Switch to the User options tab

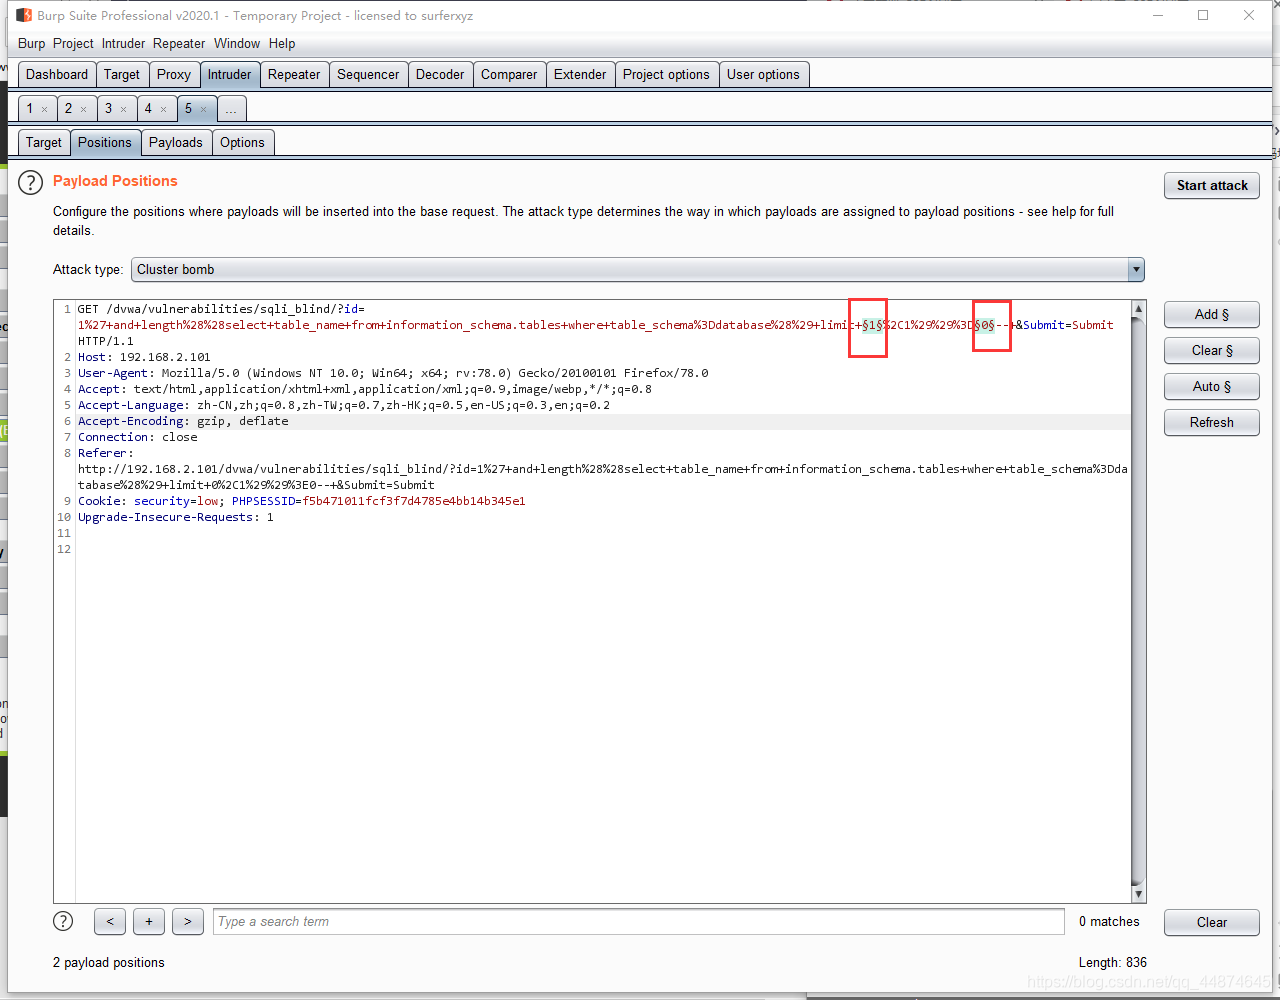point(763,75)
